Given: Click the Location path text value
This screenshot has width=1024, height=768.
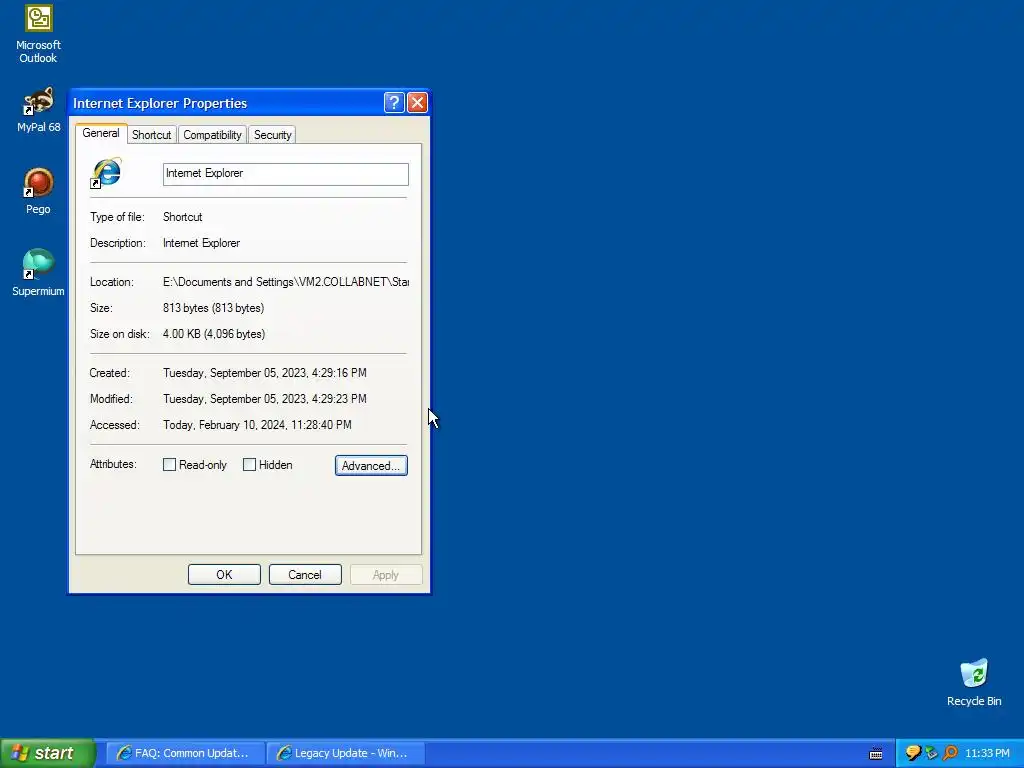Looking at the screenshot, I should tap(285, 282).
